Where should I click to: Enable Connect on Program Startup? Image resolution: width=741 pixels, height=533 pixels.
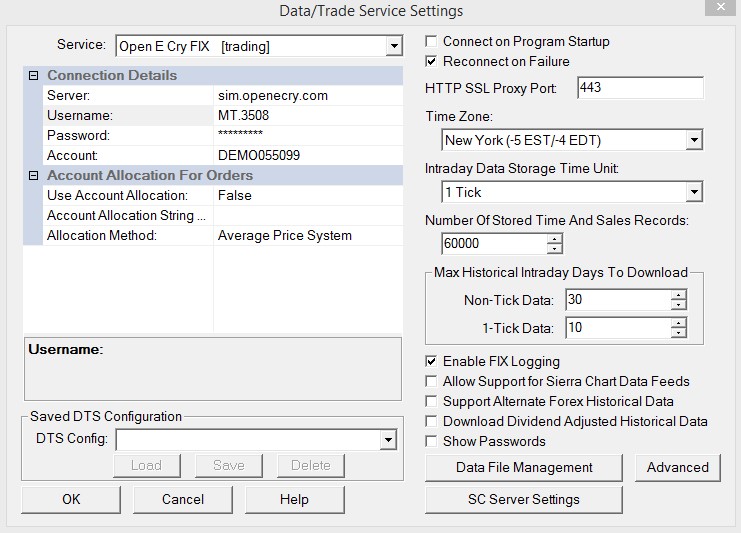click(432, 42)
